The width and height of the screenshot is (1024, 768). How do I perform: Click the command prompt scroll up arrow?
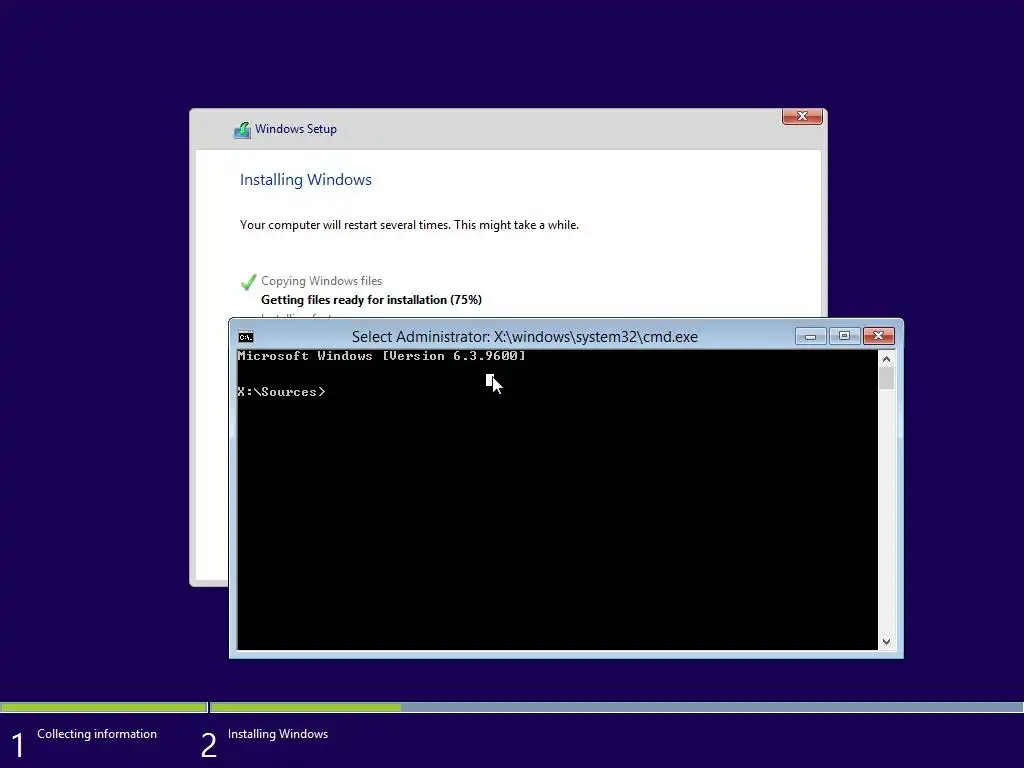(886, 359)
